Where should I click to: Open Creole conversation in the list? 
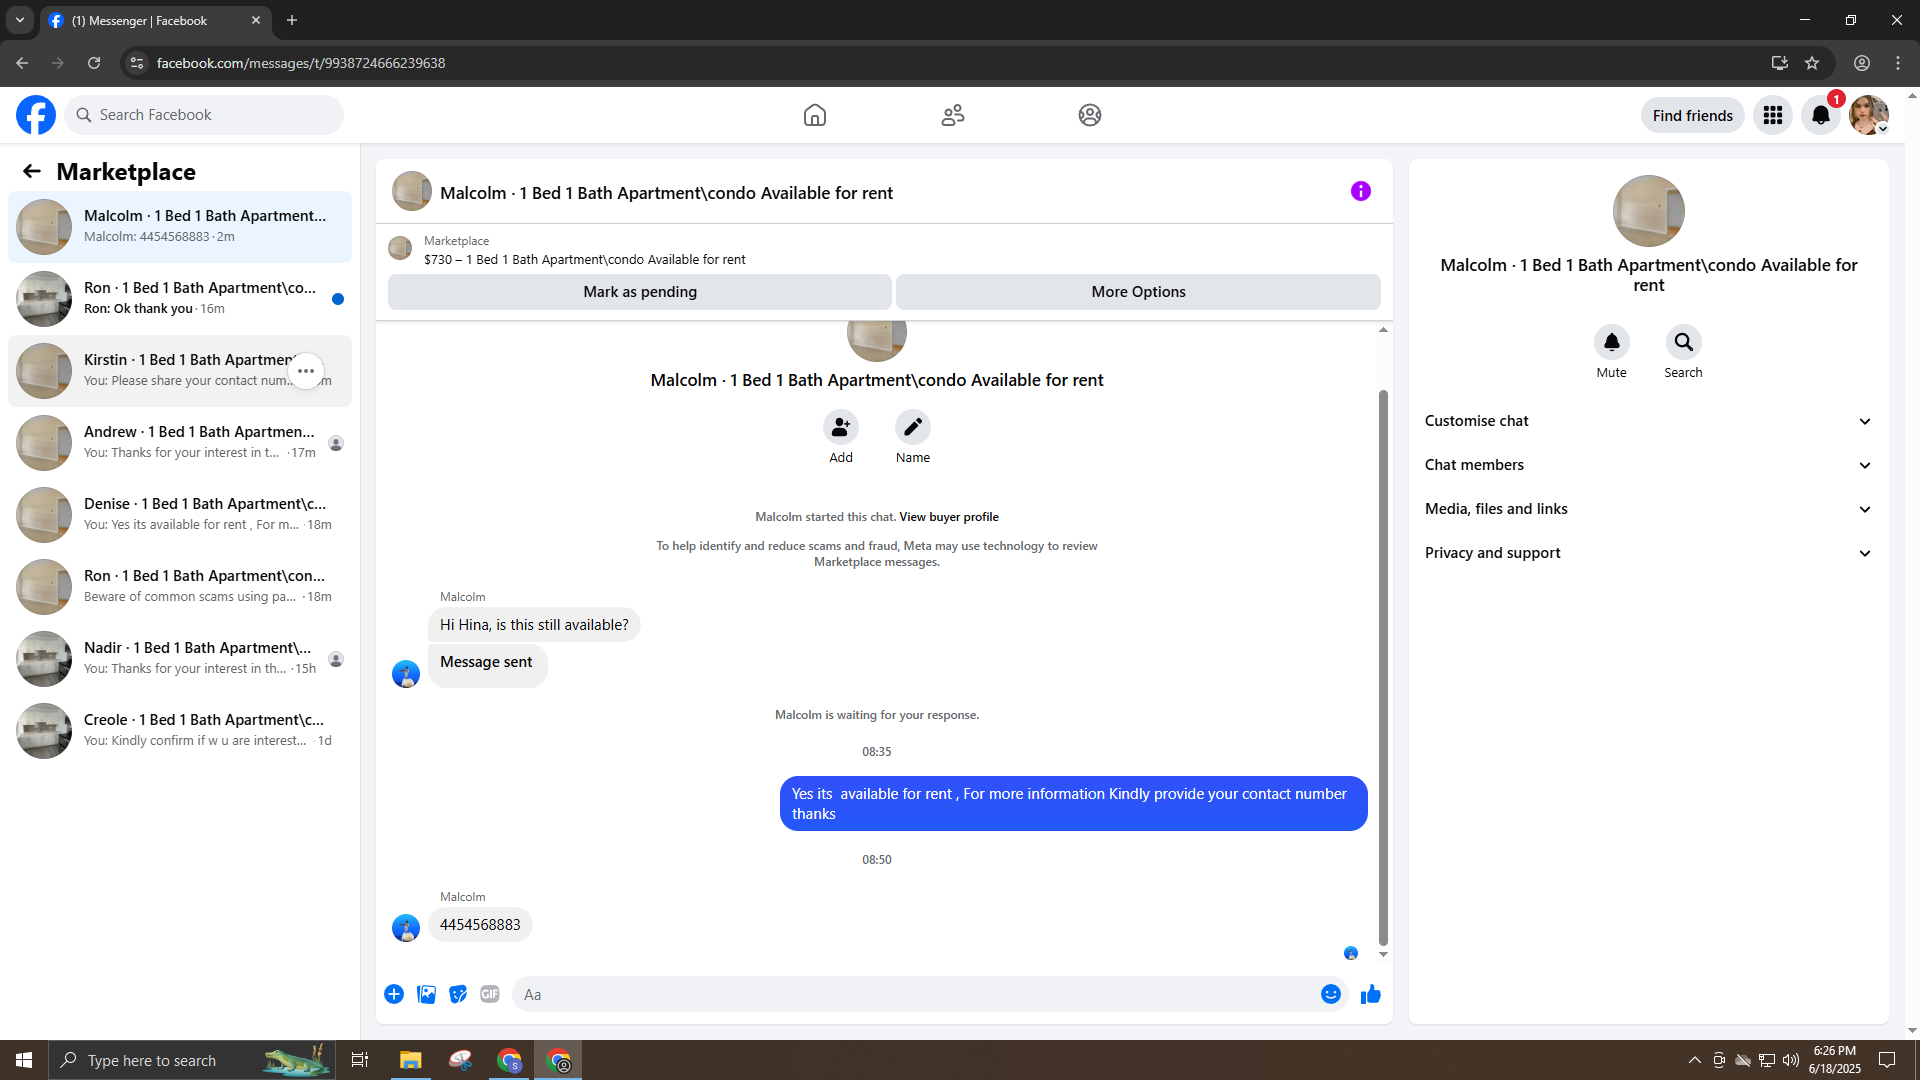pos(180,731)
